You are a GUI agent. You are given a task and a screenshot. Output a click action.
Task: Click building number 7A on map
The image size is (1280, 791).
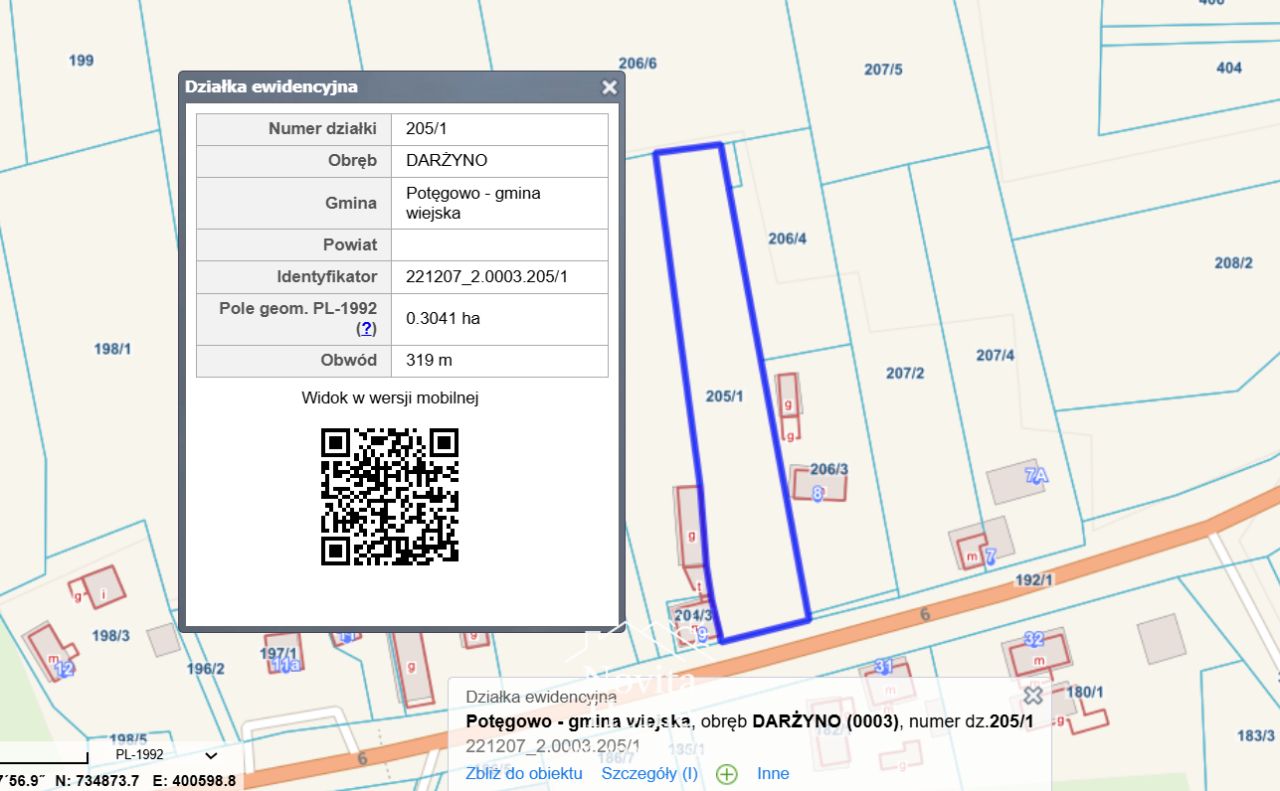point(1036,476)
